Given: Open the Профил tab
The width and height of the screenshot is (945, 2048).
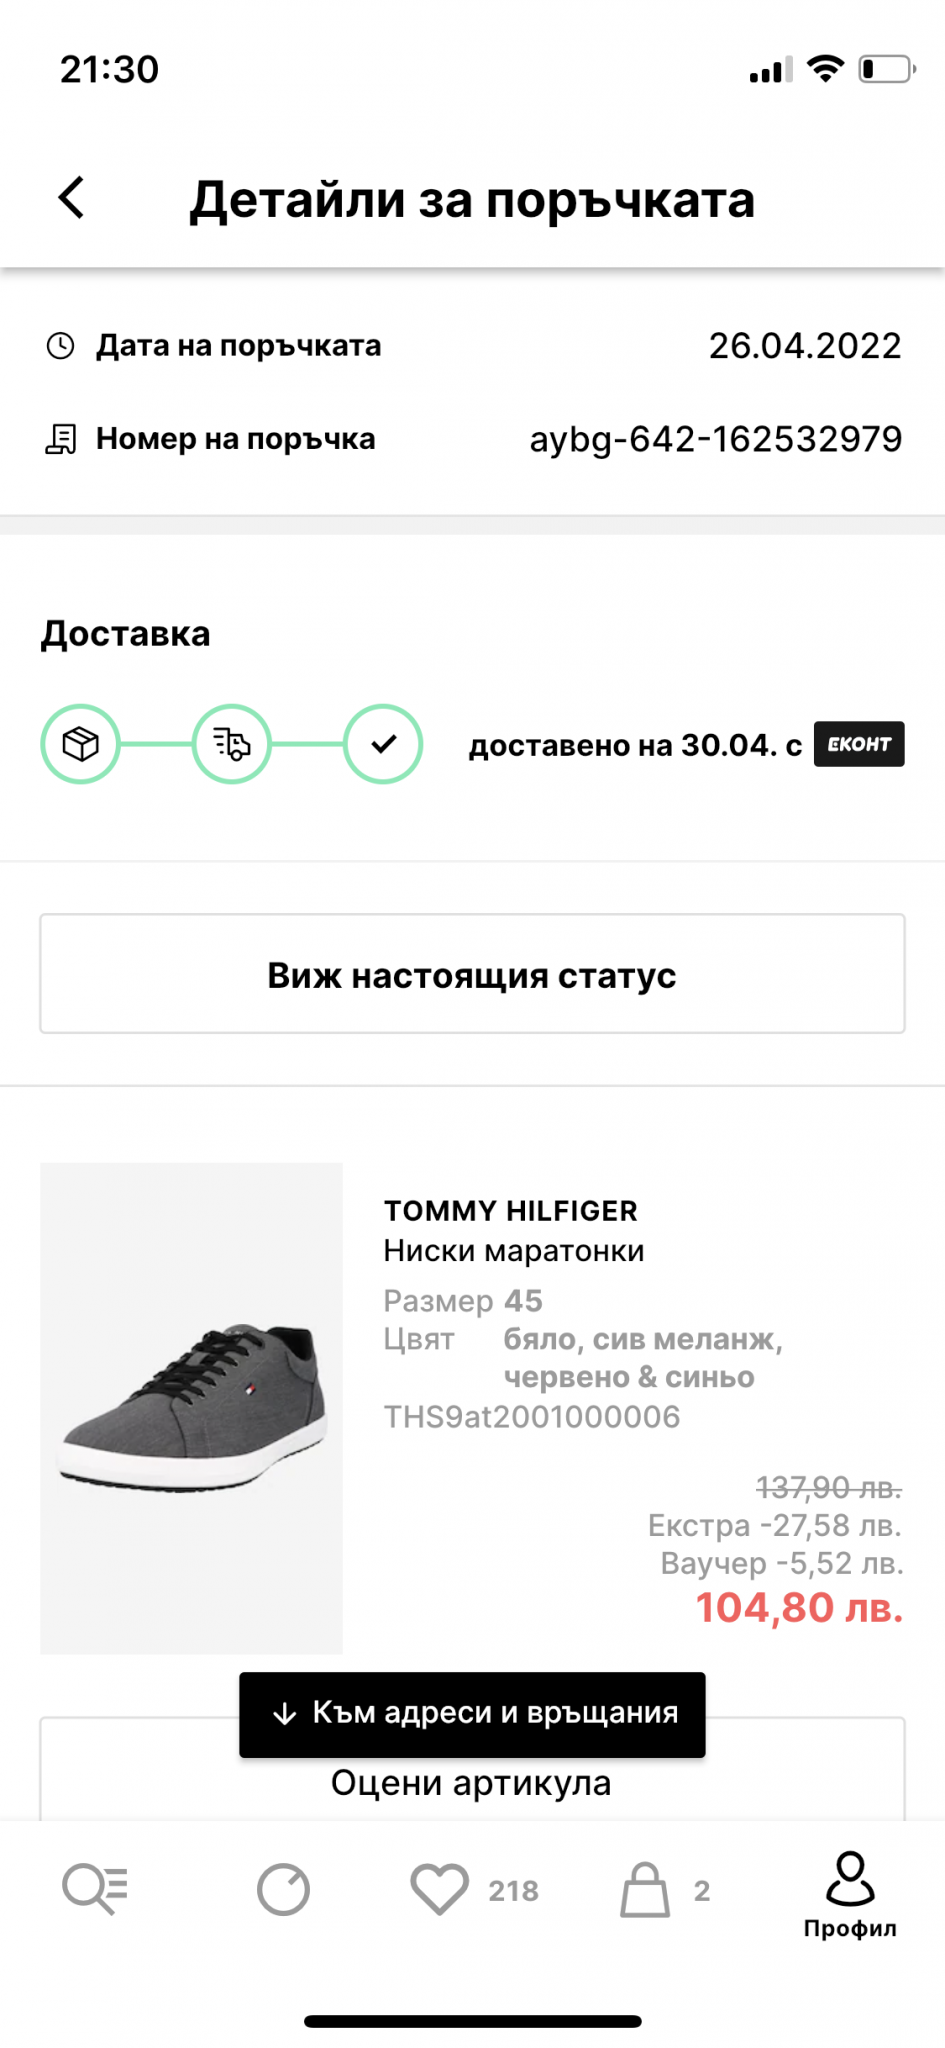Looking at the screenshot, I should [850, 1894].
